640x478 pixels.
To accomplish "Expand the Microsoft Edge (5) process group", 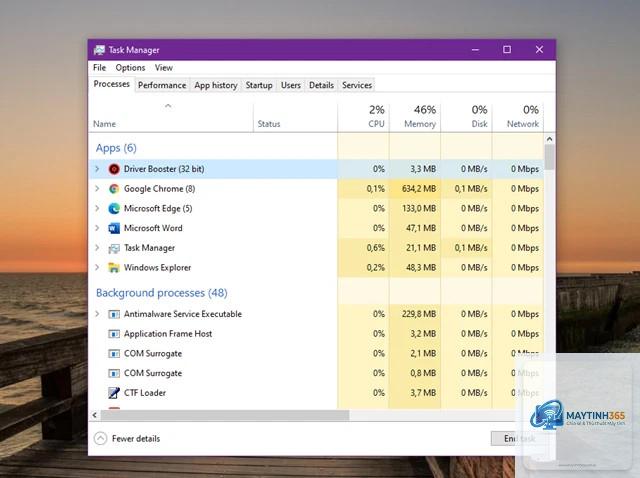I will pos(97,208).
